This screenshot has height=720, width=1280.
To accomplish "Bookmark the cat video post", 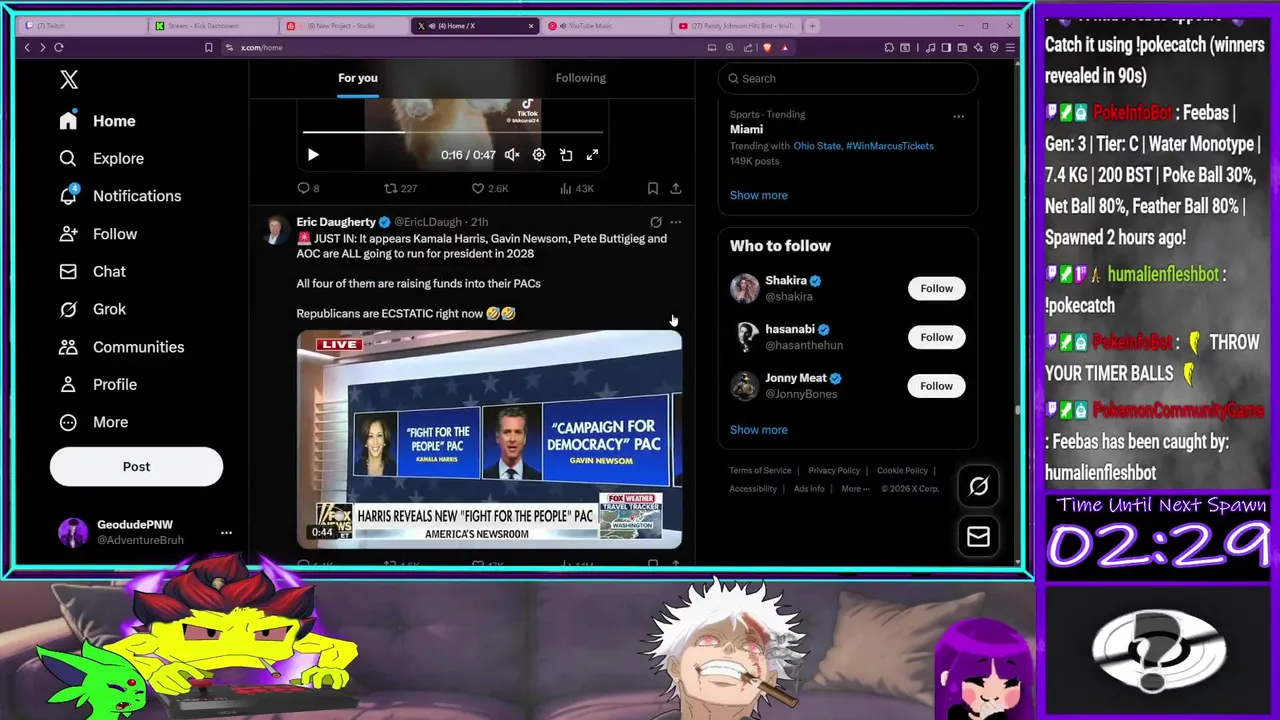I will click(x=653, y=188).
